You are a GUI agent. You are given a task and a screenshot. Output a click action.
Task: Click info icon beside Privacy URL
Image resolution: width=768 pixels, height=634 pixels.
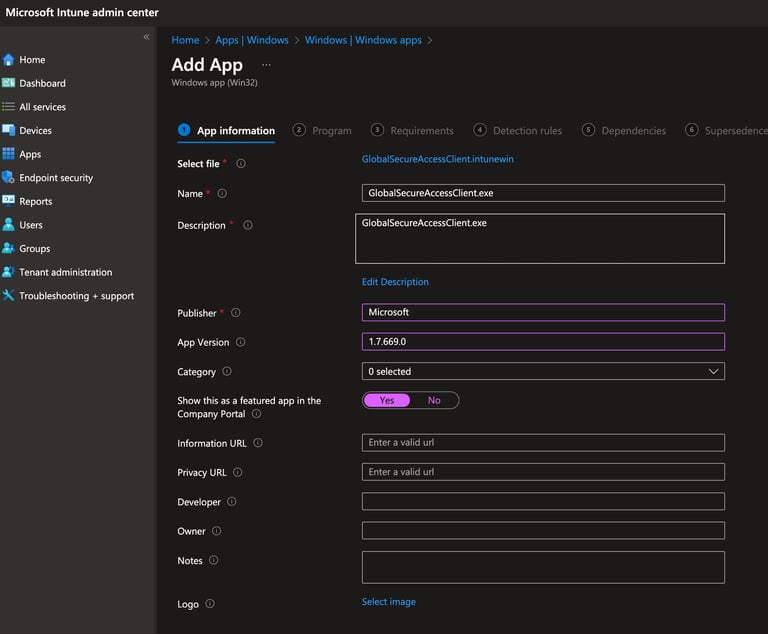[x=238, y=472]
